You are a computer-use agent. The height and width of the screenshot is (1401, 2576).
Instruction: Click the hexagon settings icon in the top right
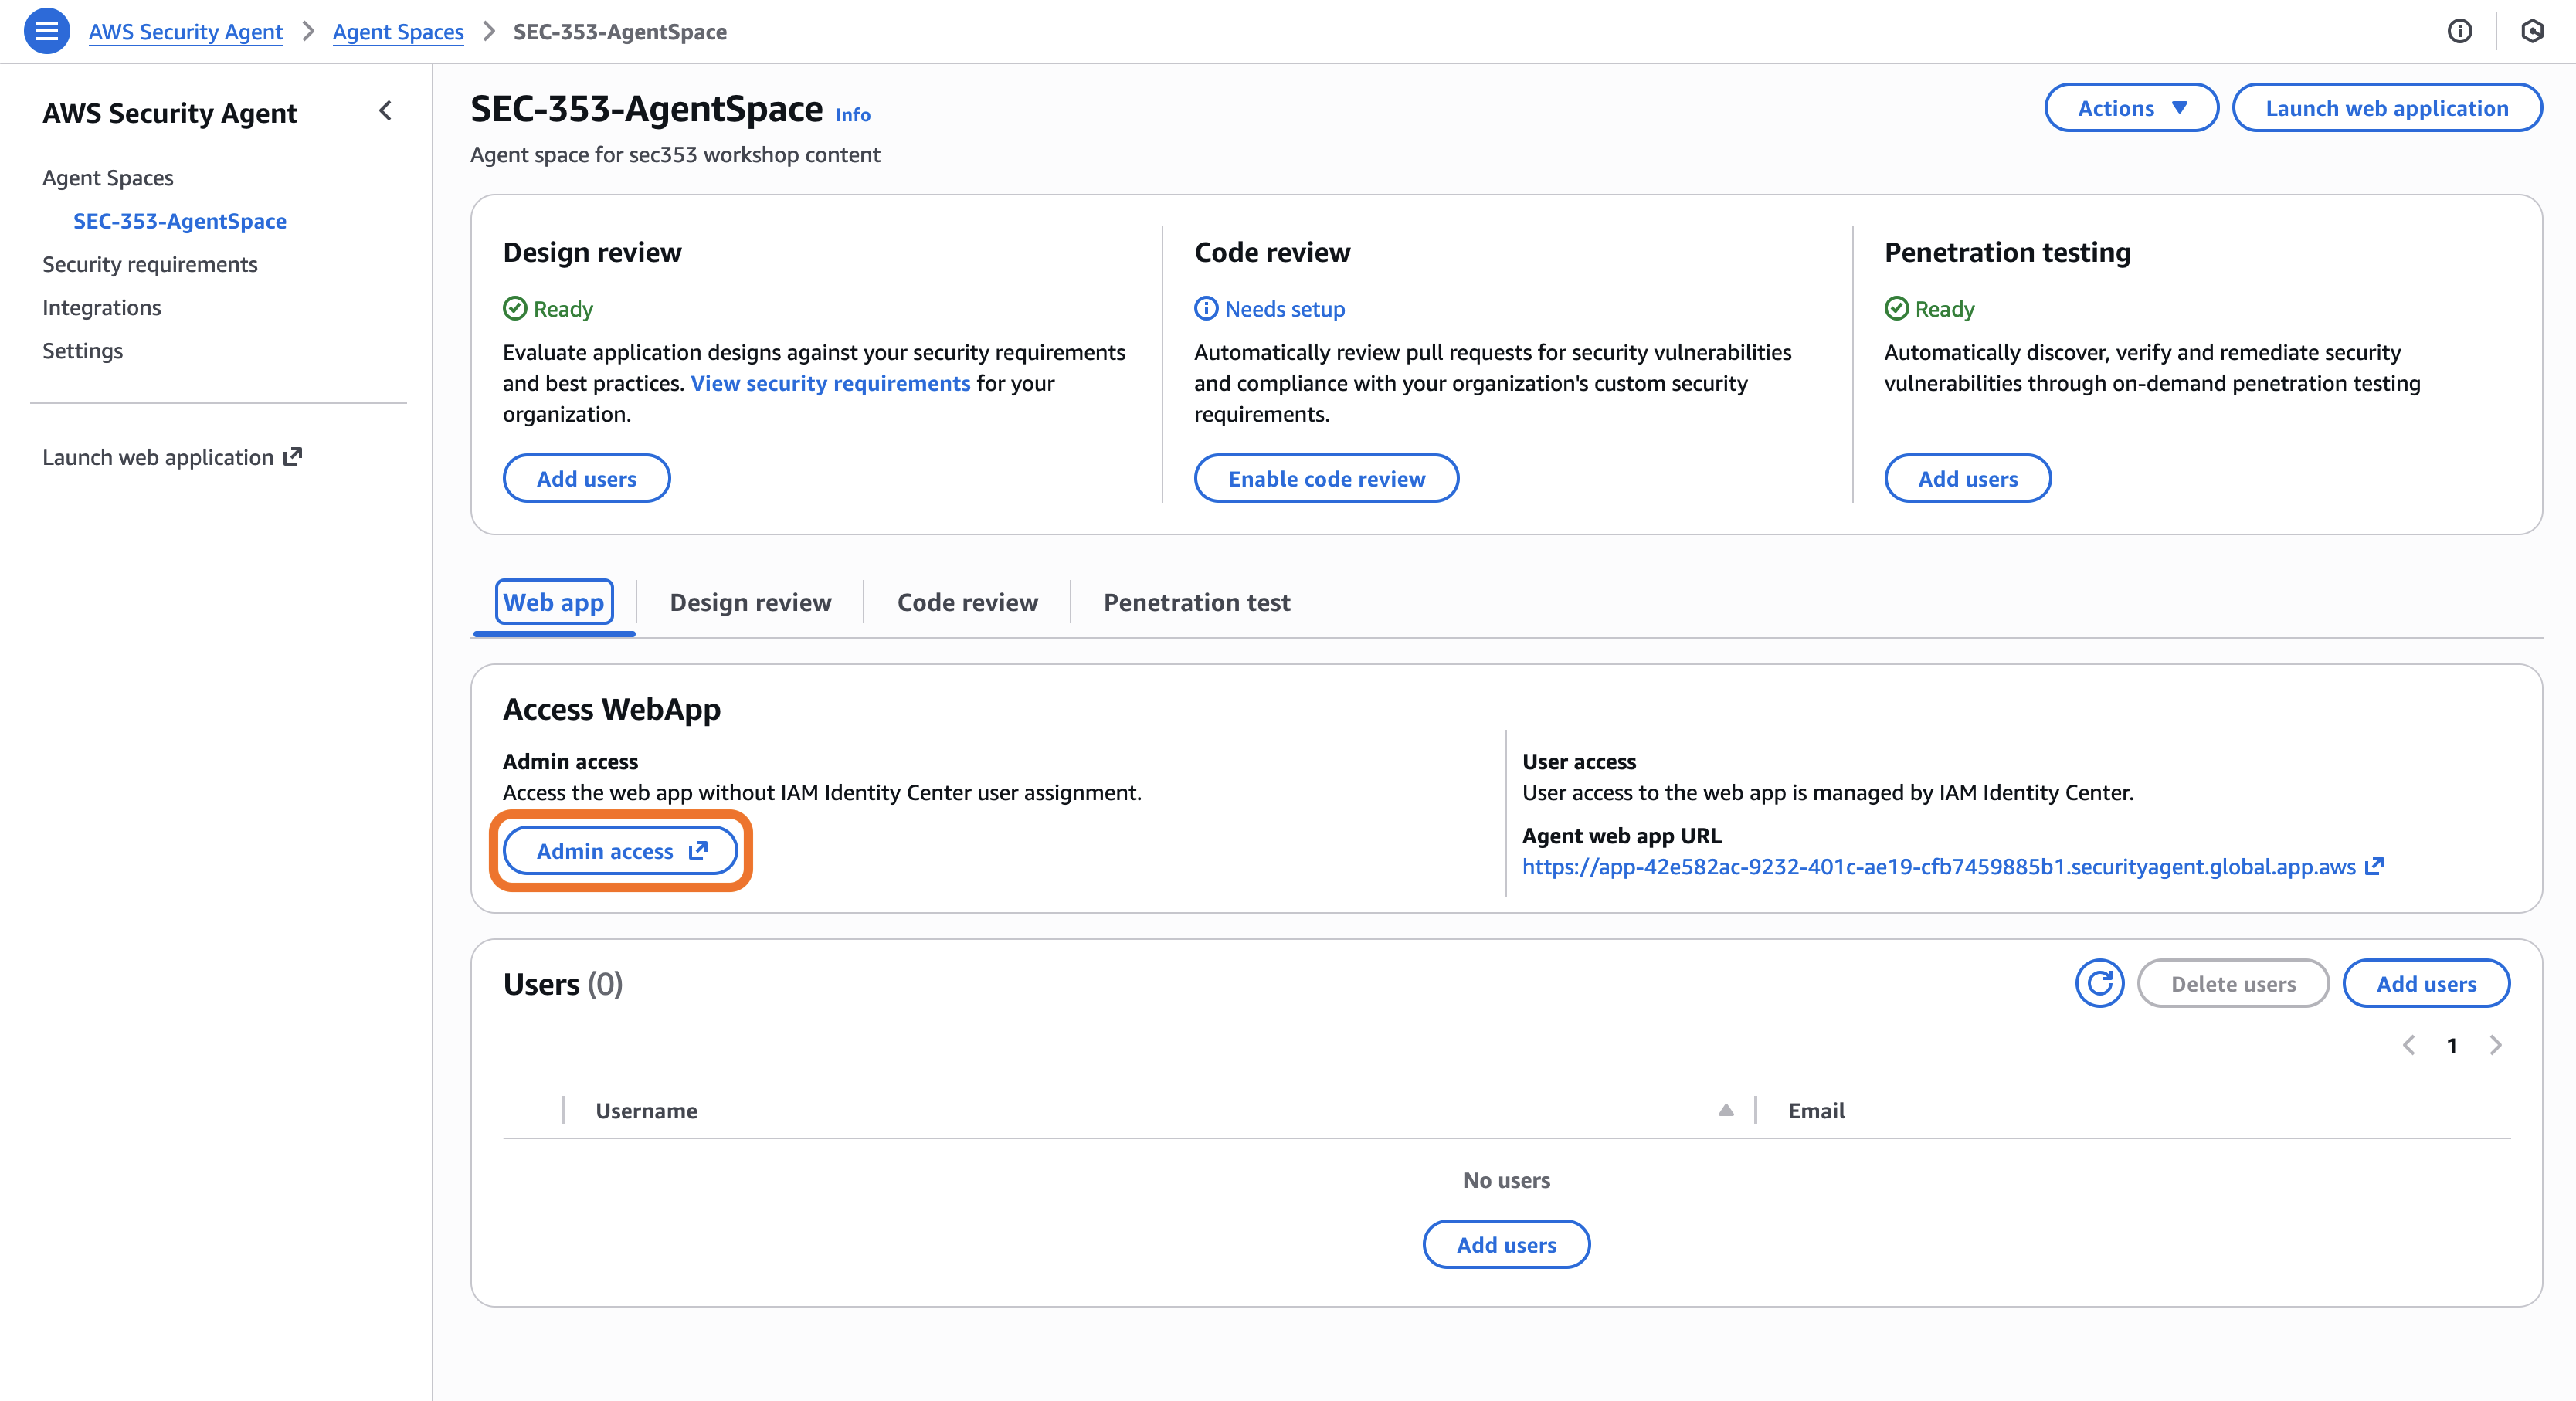click(2531, 31)
